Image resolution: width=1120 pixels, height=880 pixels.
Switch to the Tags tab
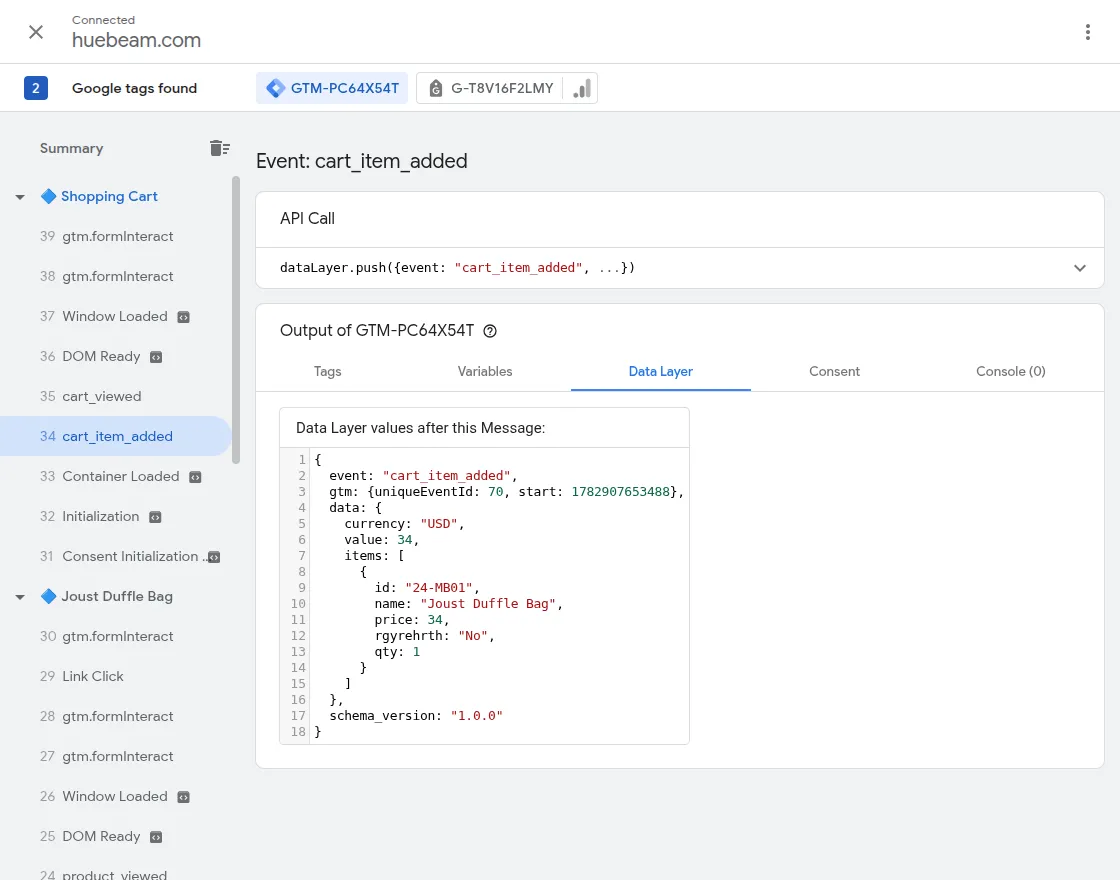pos(327,371)
